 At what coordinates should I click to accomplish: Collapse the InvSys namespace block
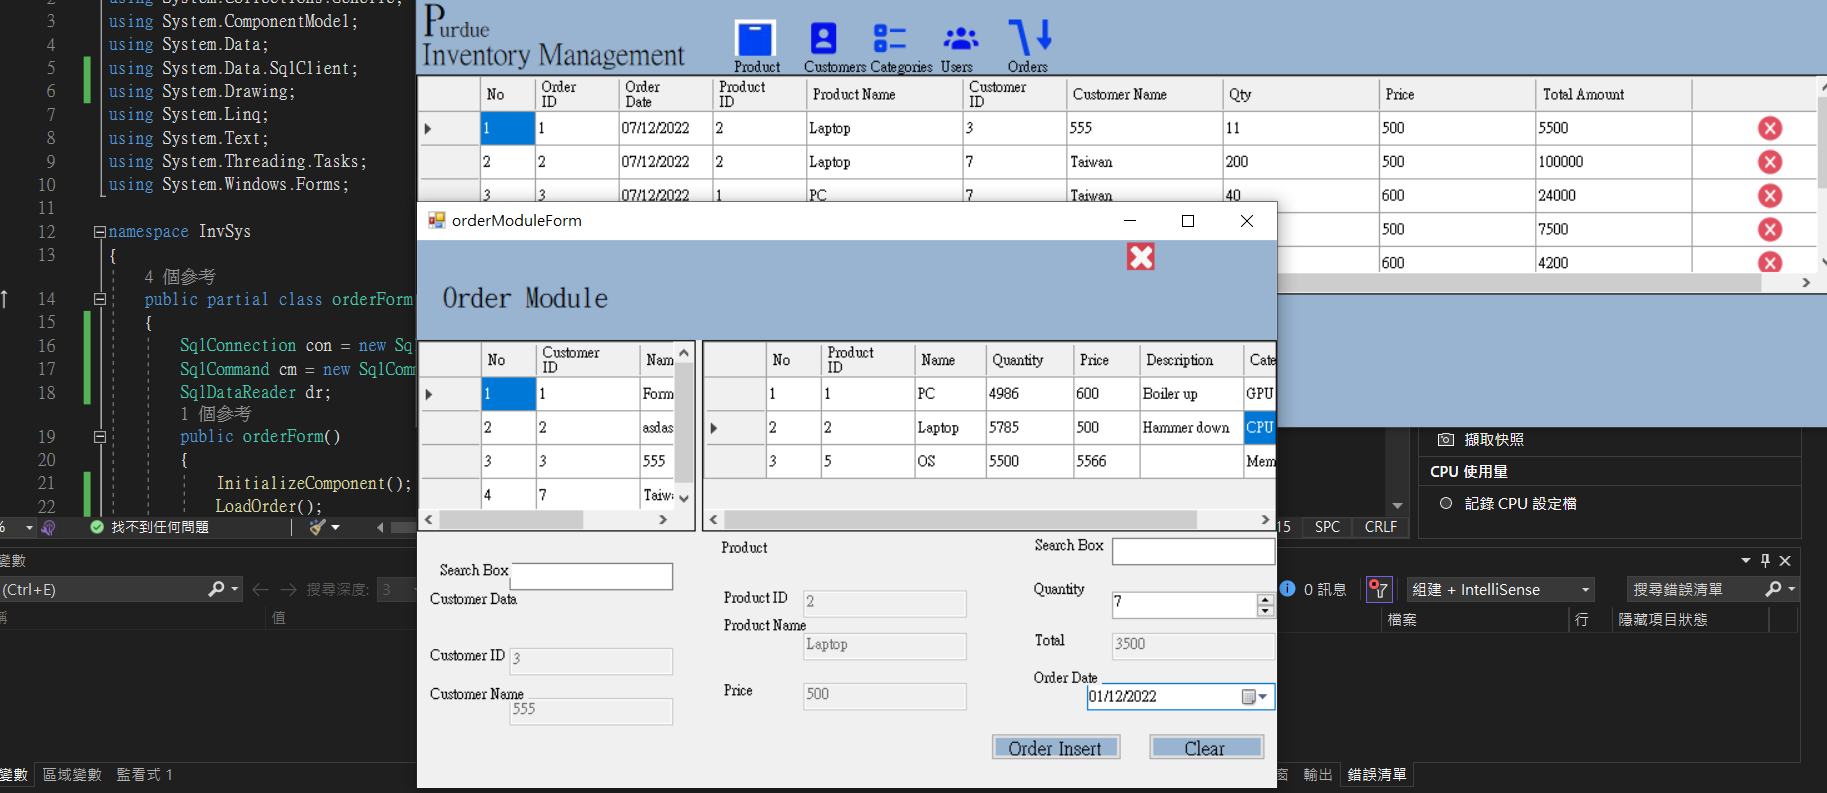click(100, 232)
